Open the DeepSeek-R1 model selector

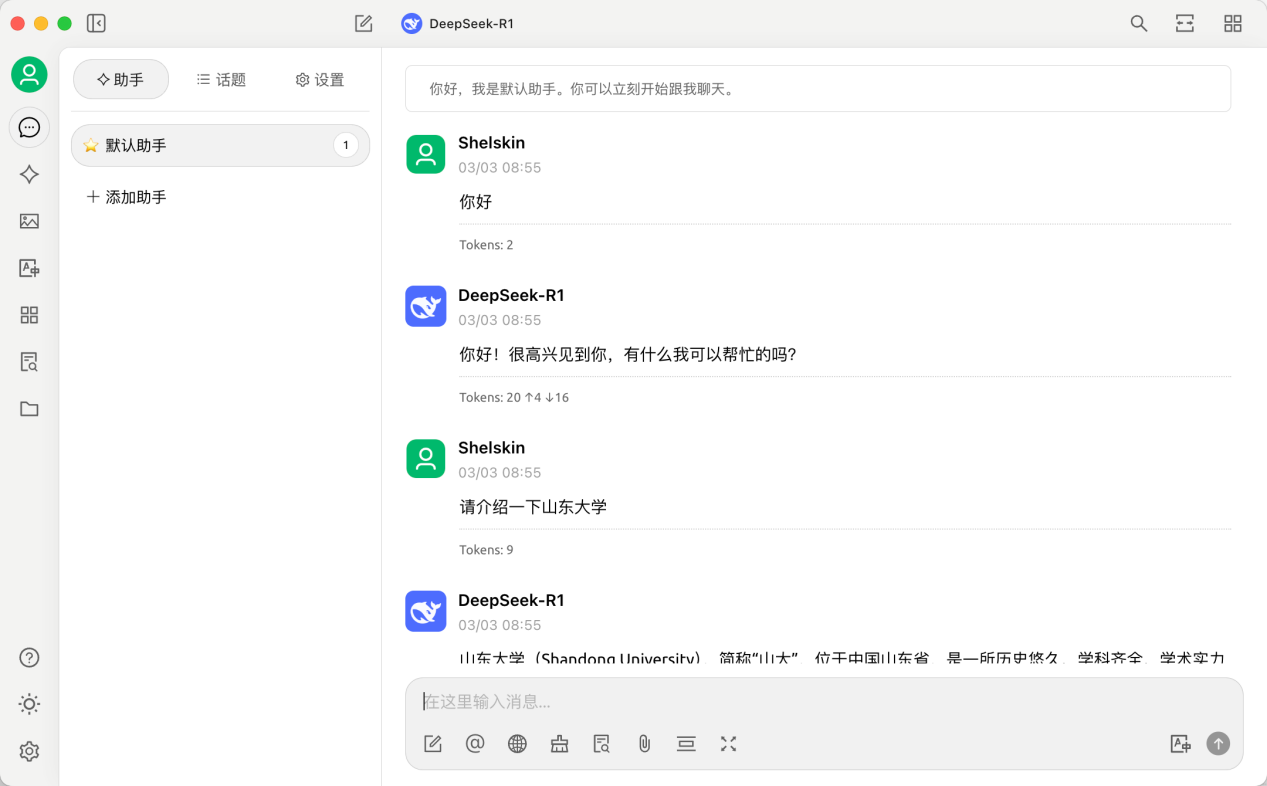[458, 23]
